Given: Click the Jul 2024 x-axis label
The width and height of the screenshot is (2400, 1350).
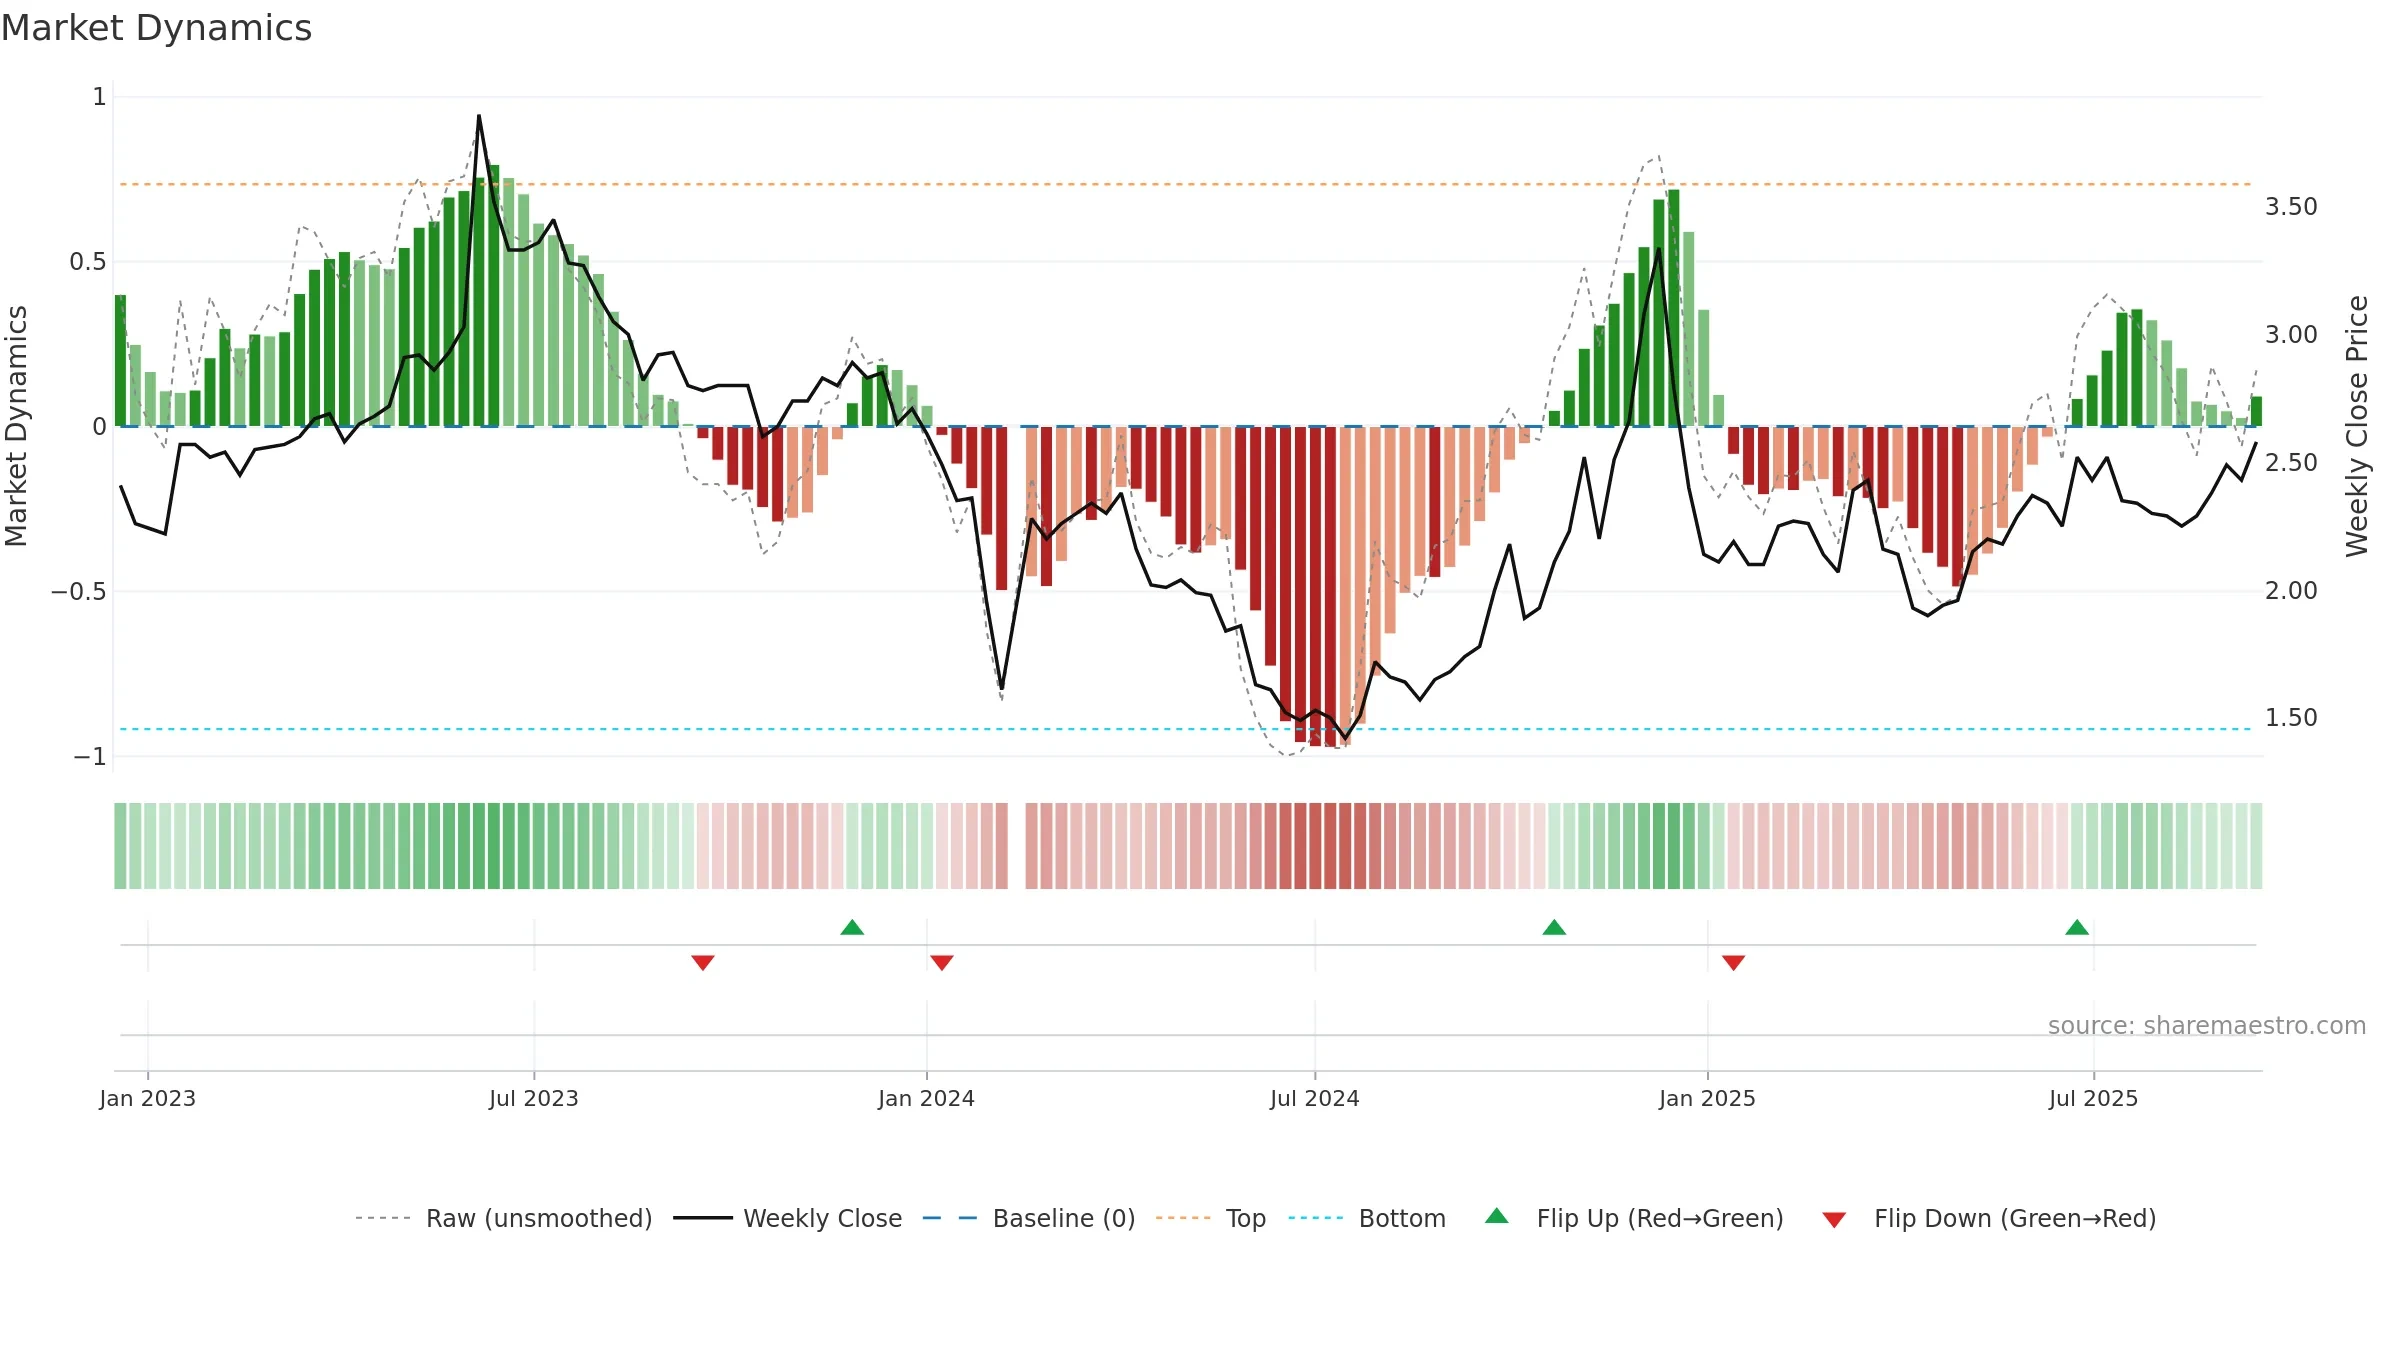Looking at the screenshot, I should (1315, 1098).
